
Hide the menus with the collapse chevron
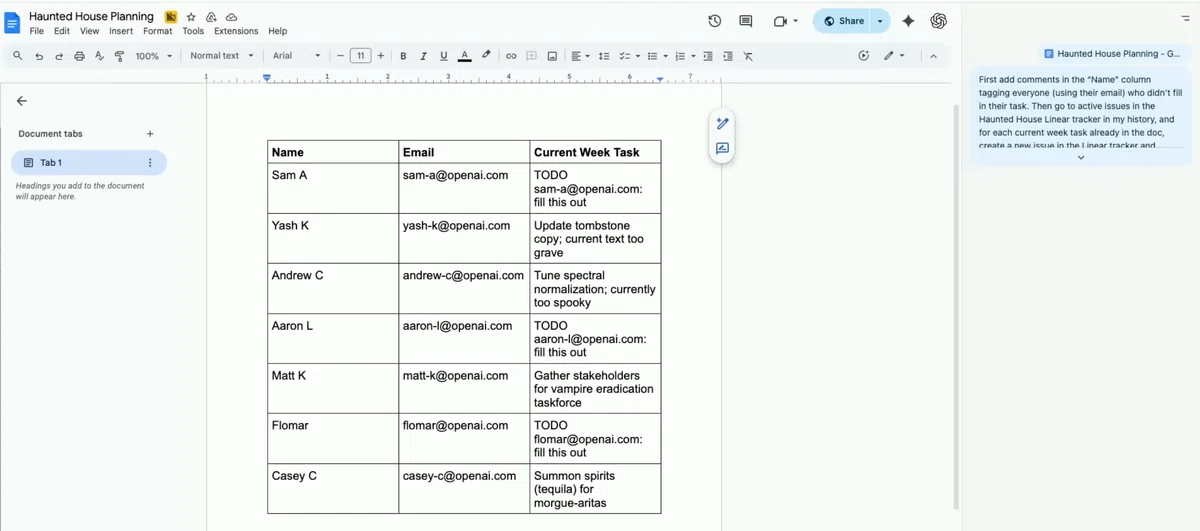[933, 56]
